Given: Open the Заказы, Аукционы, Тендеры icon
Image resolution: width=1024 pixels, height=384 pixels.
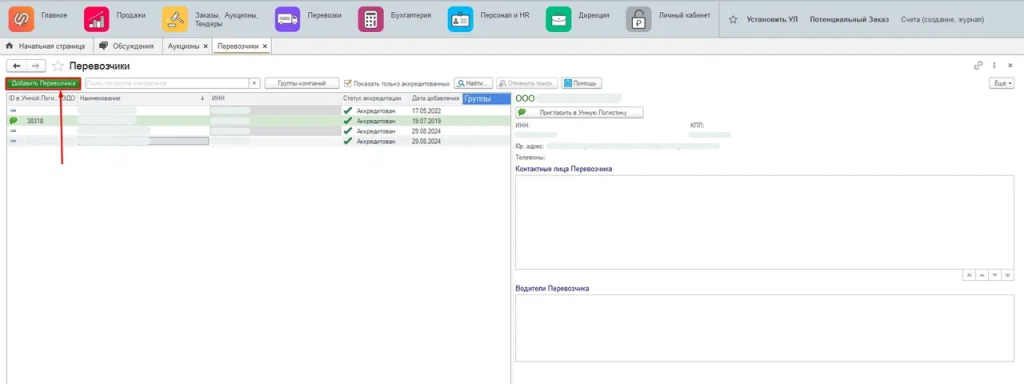Looking at the screenshot, I should (174, 19).
